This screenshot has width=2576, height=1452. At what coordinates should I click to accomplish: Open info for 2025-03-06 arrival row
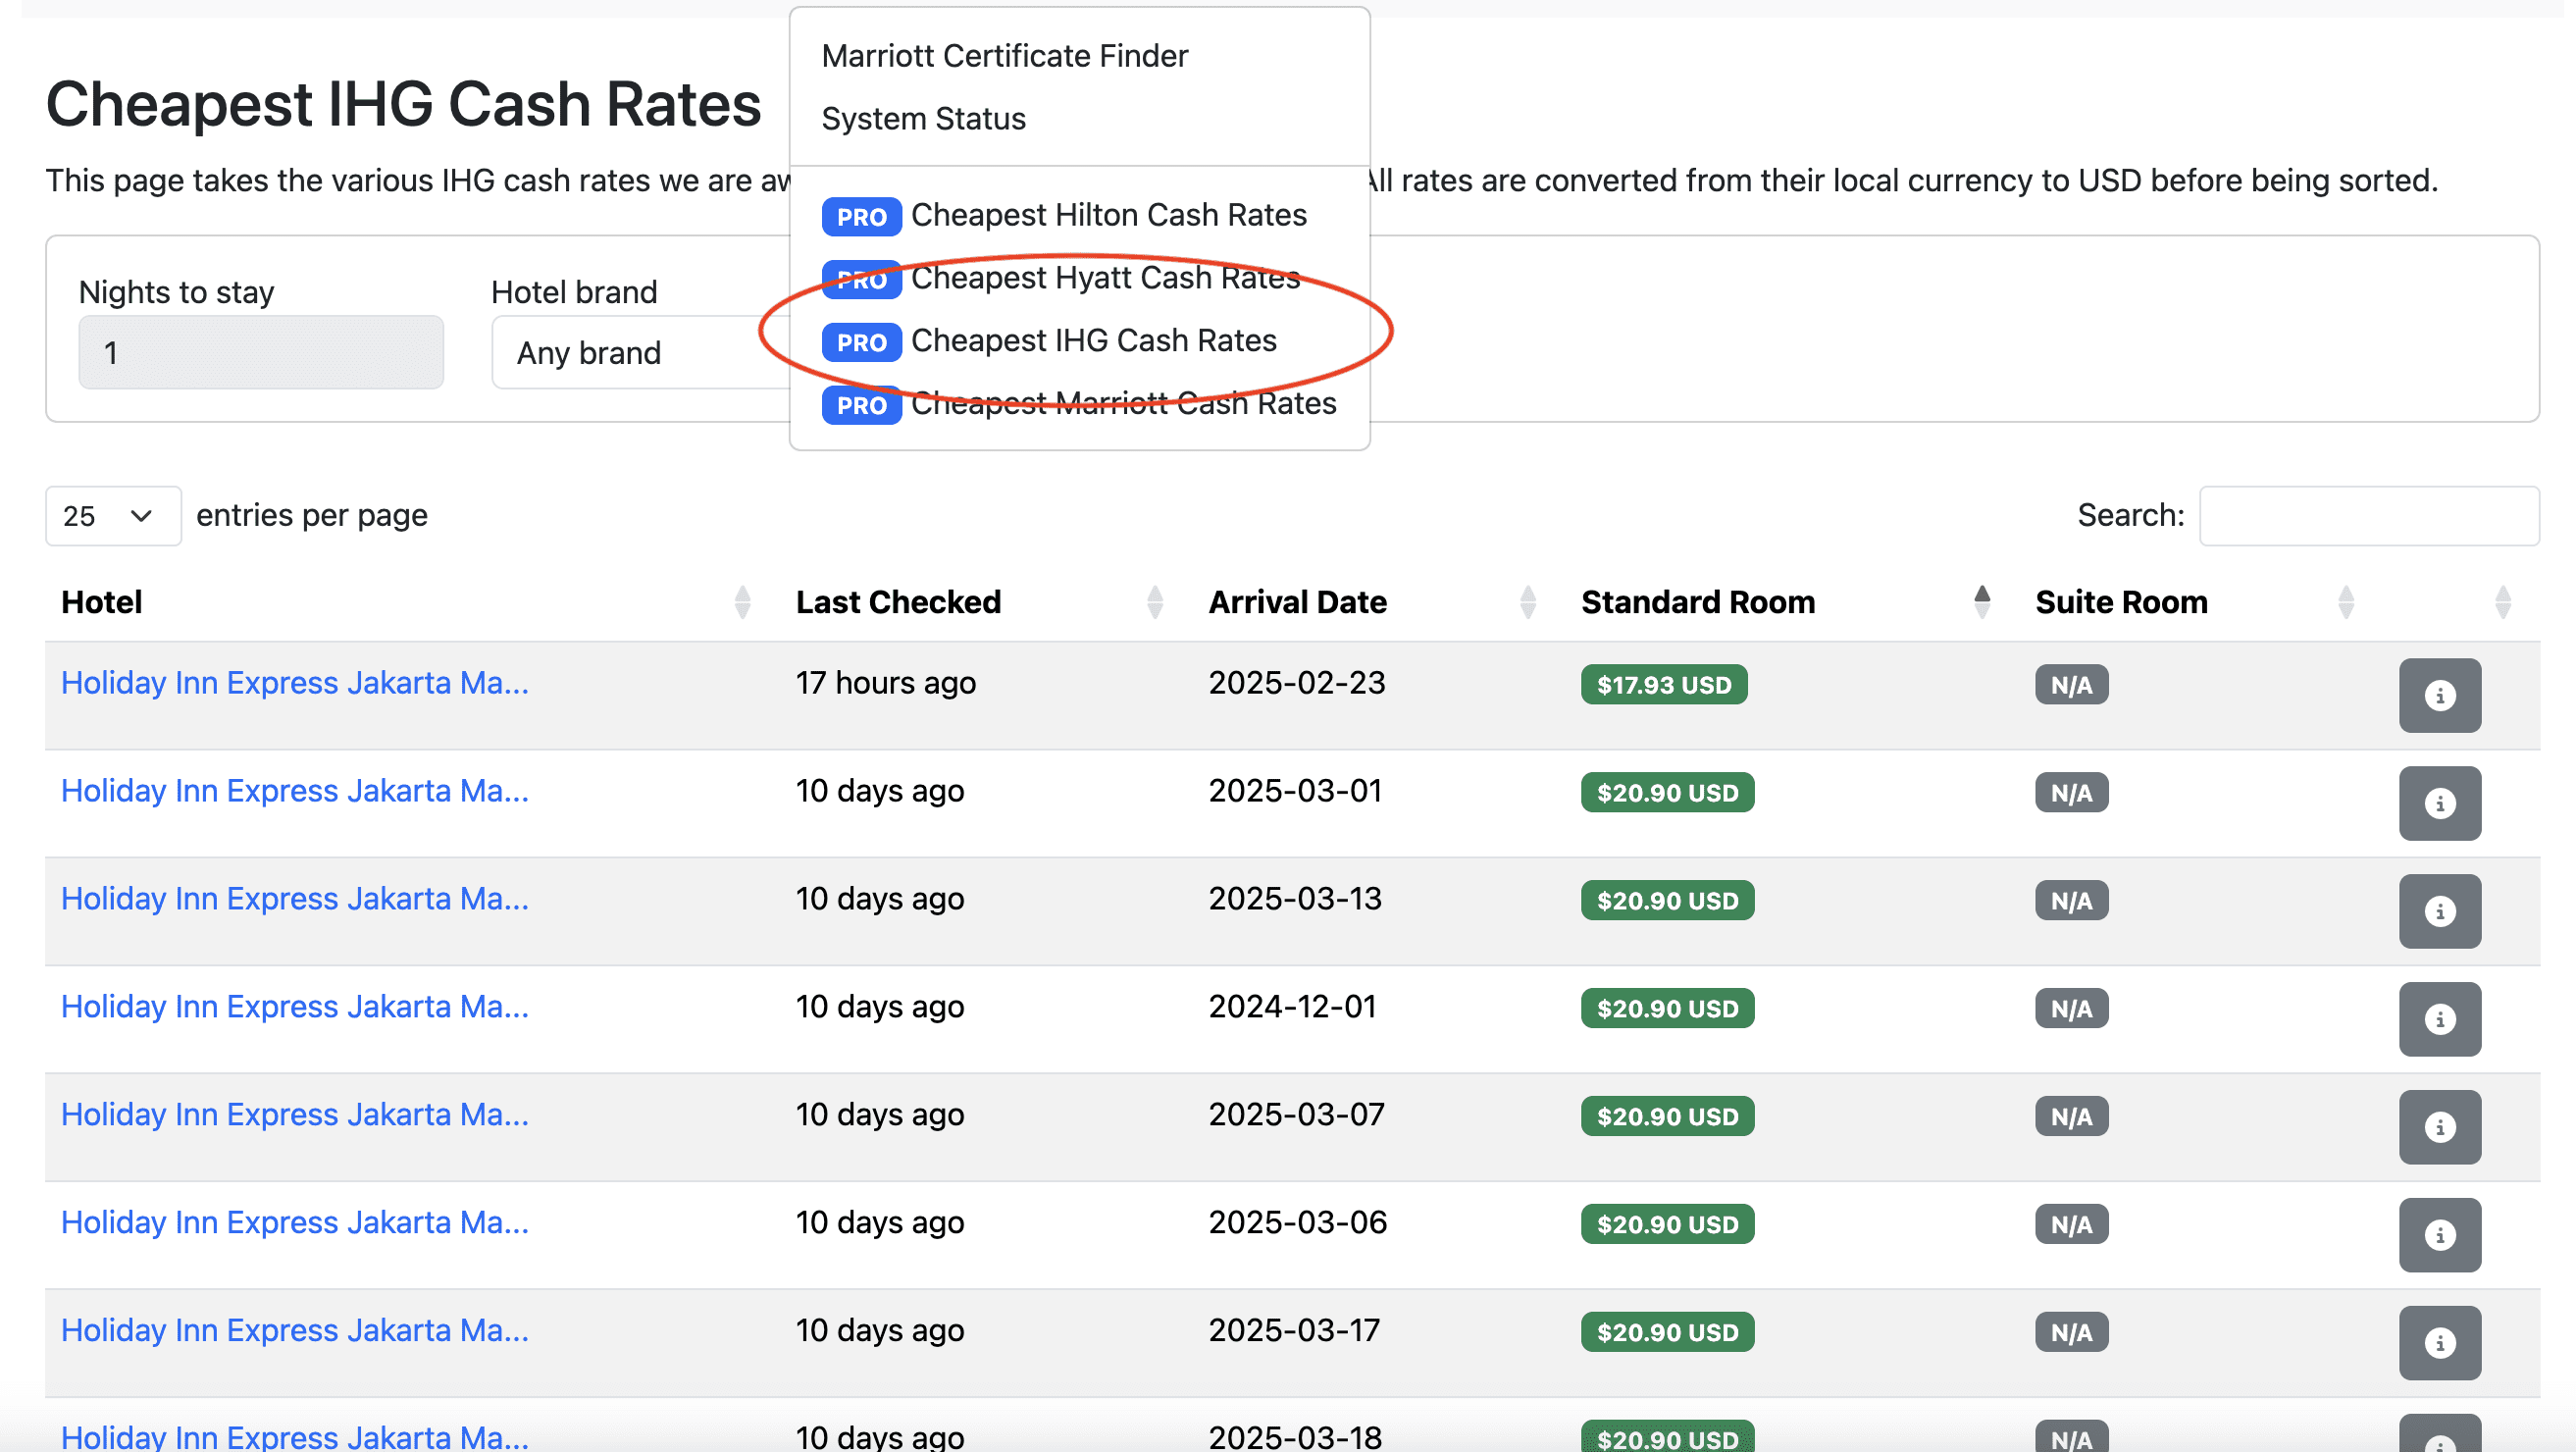2439,1235
